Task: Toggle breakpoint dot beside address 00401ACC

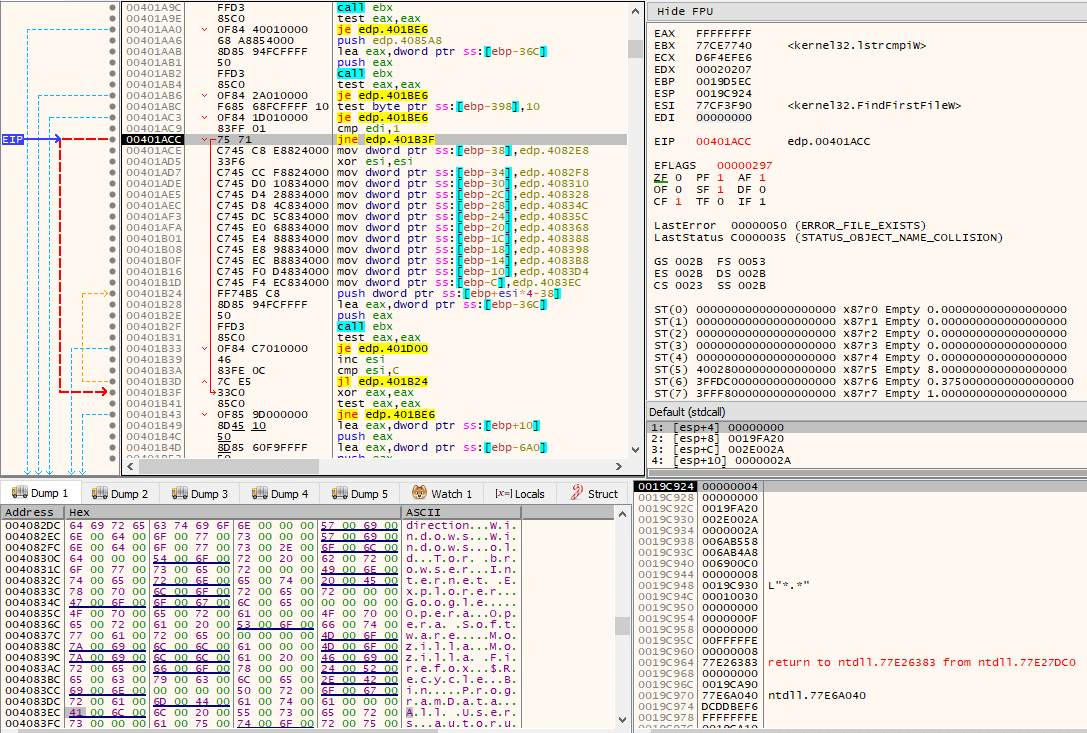Action: (x=113, y=139)
